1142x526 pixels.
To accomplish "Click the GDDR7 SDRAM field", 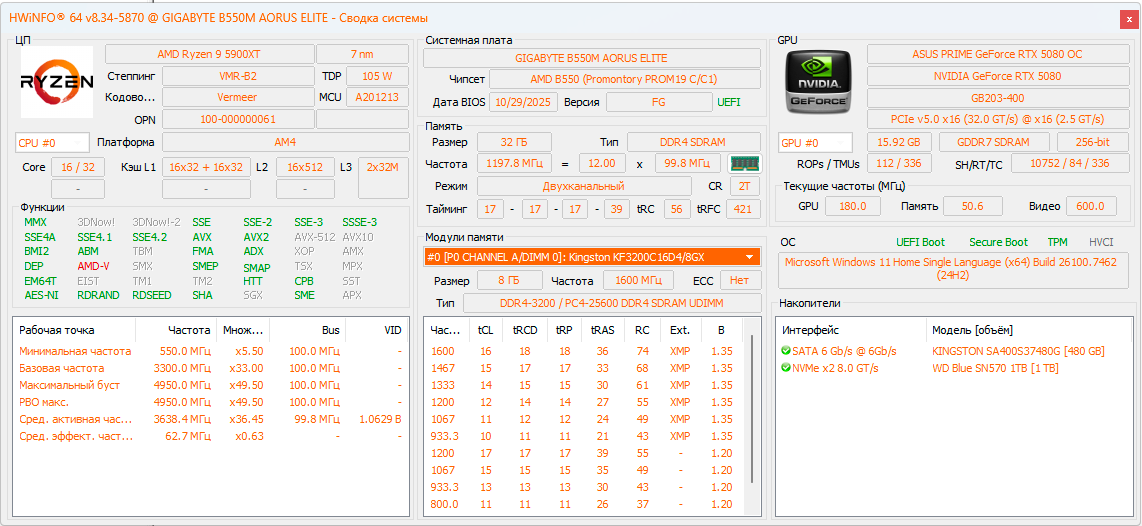I will click(x=994, y=143).
